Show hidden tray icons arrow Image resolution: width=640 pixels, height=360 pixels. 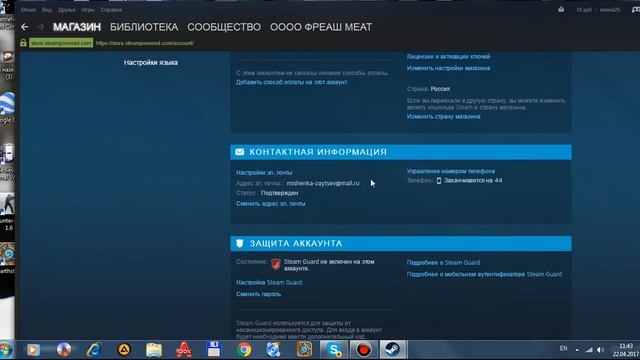577,350
